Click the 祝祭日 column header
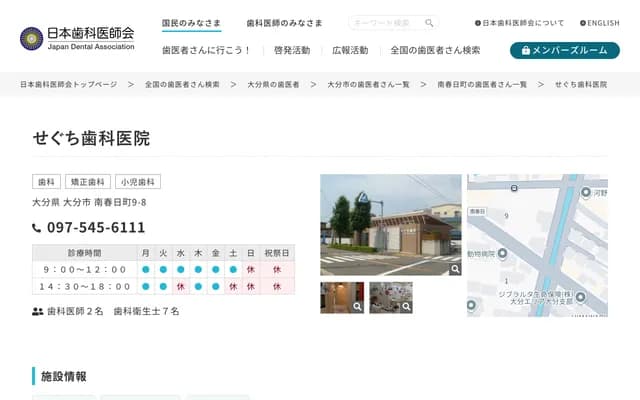The height and width of the screenshot is (400, 640). click(277, 253)
